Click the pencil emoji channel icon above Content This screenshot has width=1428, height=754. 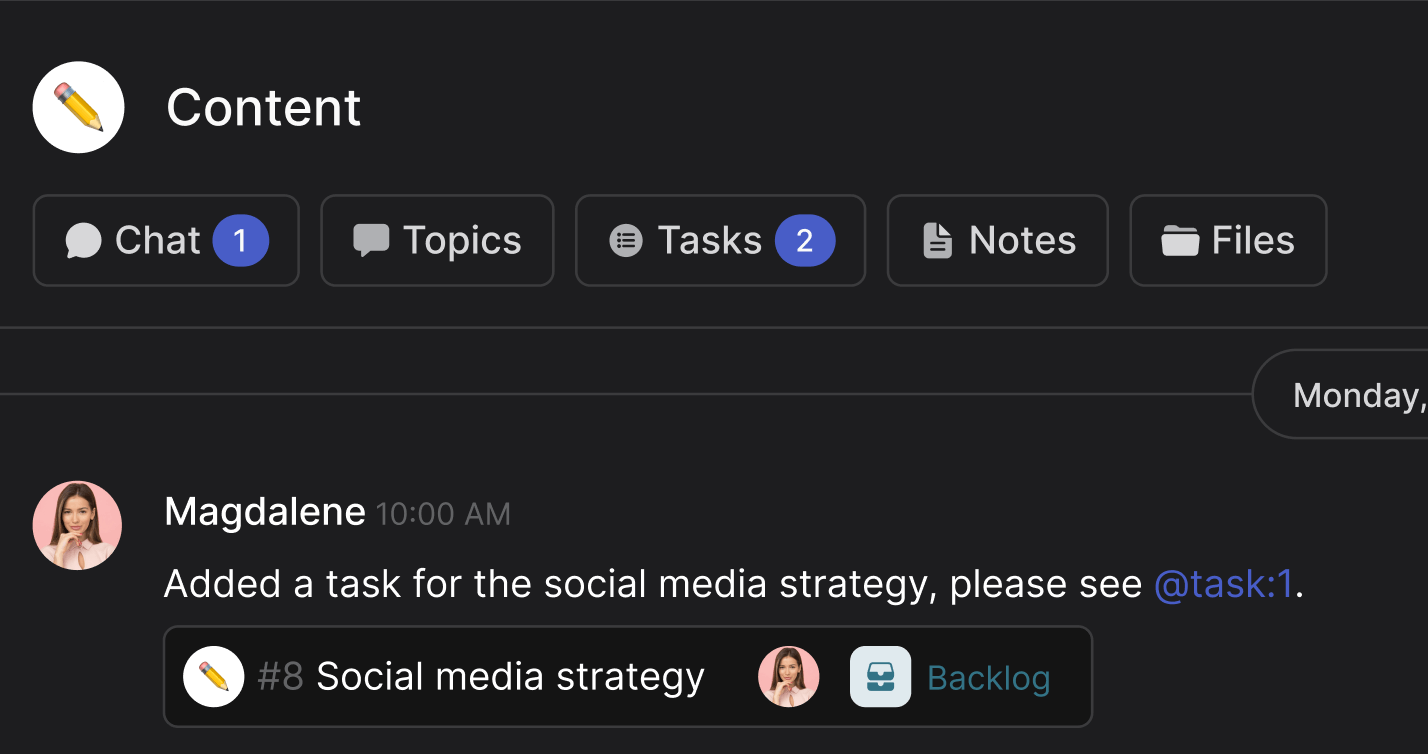(x=78, y=106)
